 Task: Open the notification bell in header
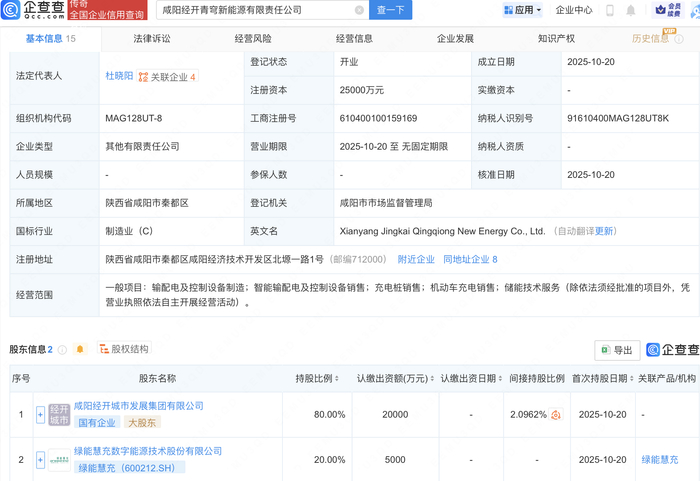(630, 10)
